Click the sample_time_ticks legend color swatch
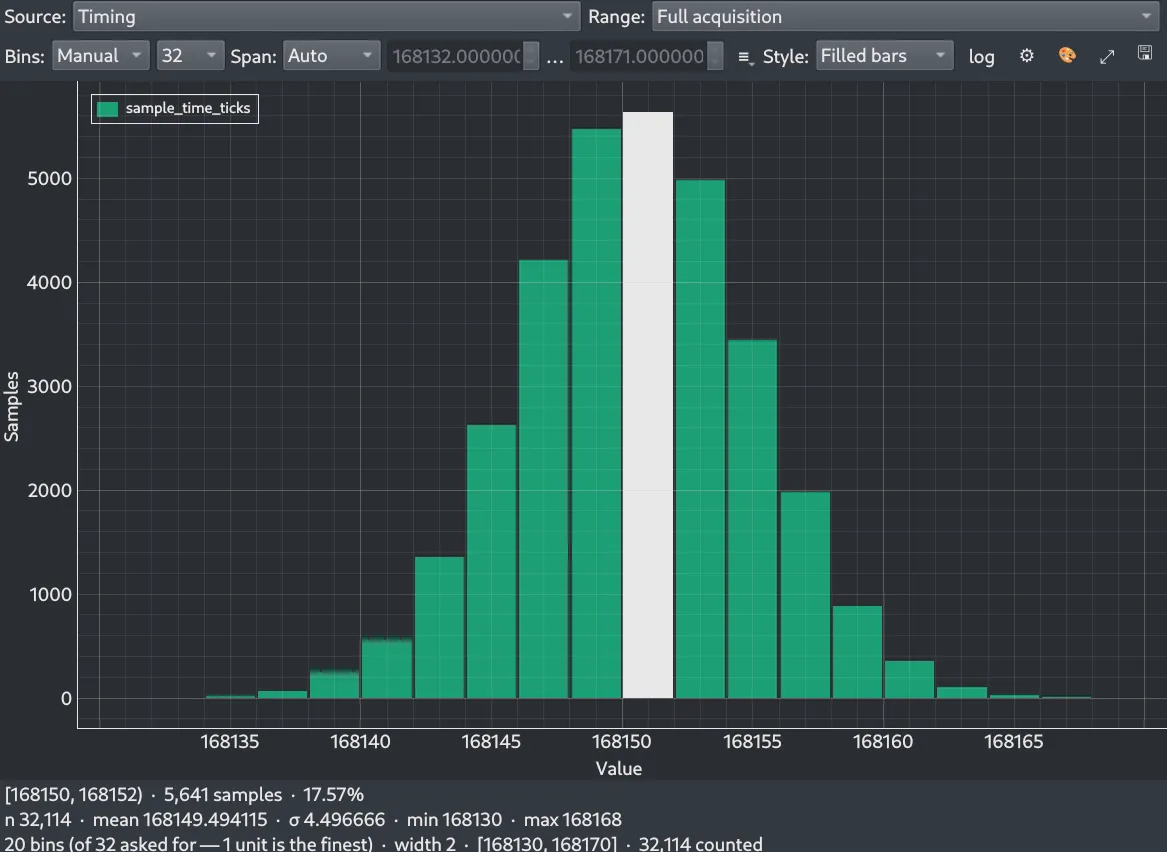The image size is (1167, 852). tap(108, 109)
